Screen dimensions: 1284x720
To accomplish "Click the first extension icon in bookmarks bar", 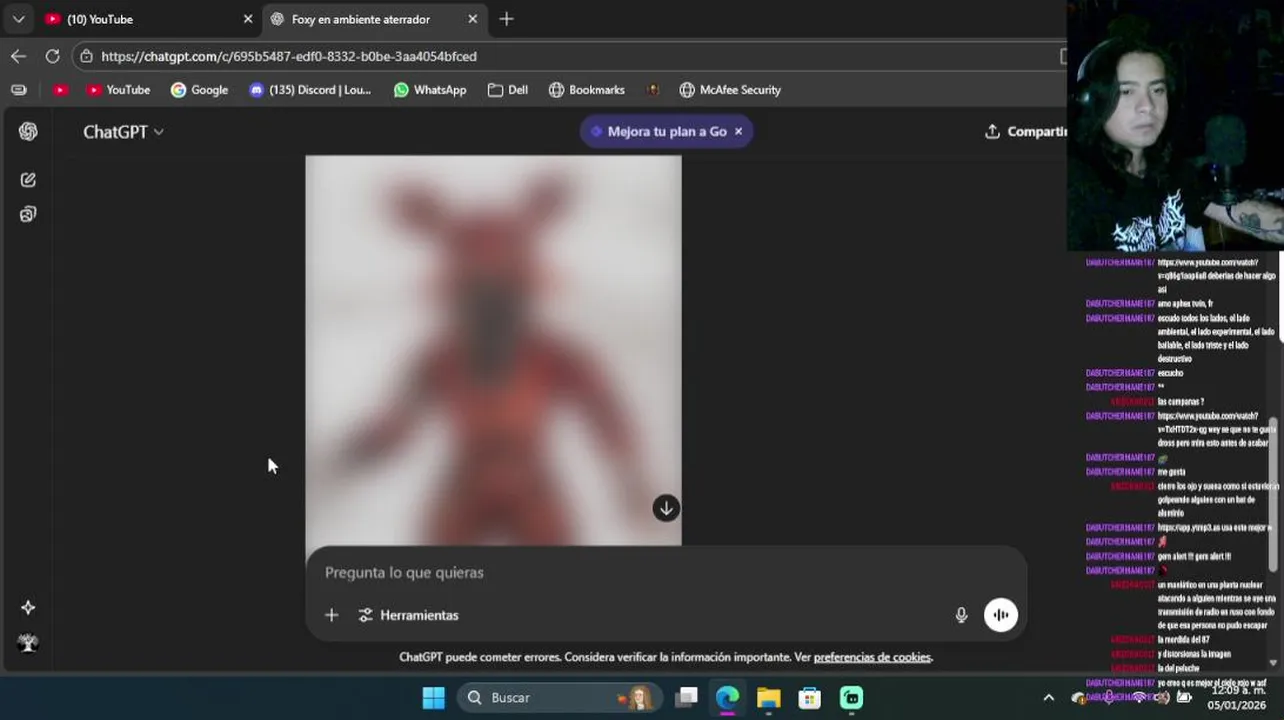I will [x=18, y=90].
